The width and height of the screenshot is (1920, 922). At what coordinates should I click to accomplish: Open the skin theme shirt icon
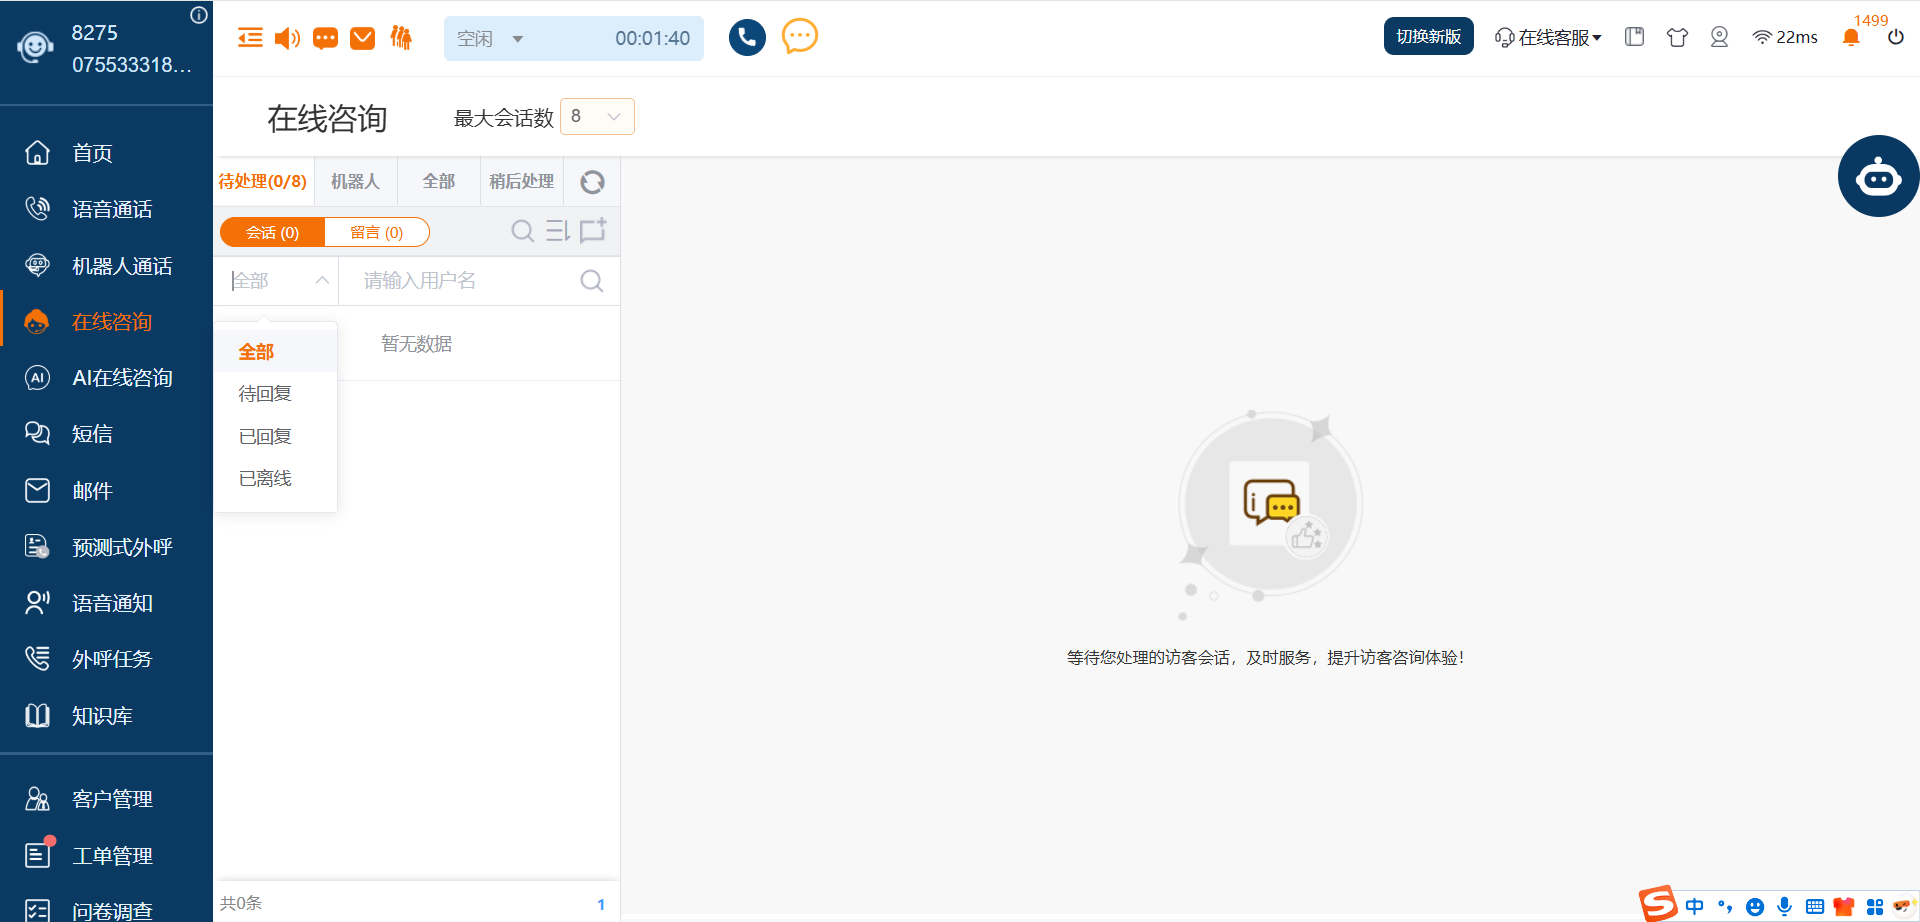pyautogui.click(x=1677, y=37)
